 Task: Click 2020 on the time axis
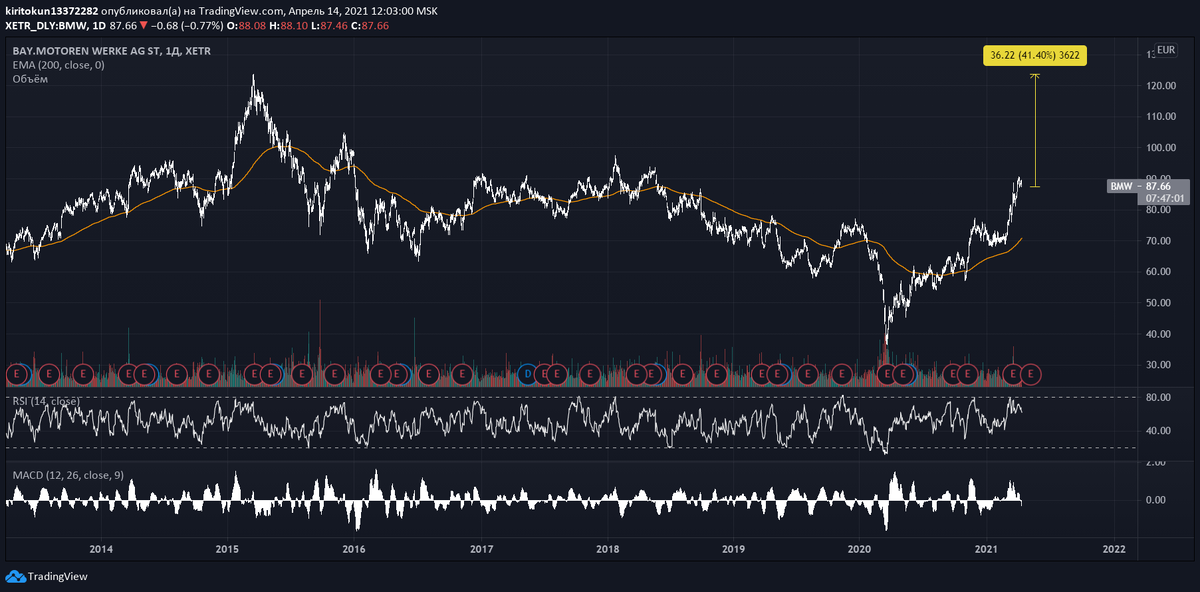(860, 549)
